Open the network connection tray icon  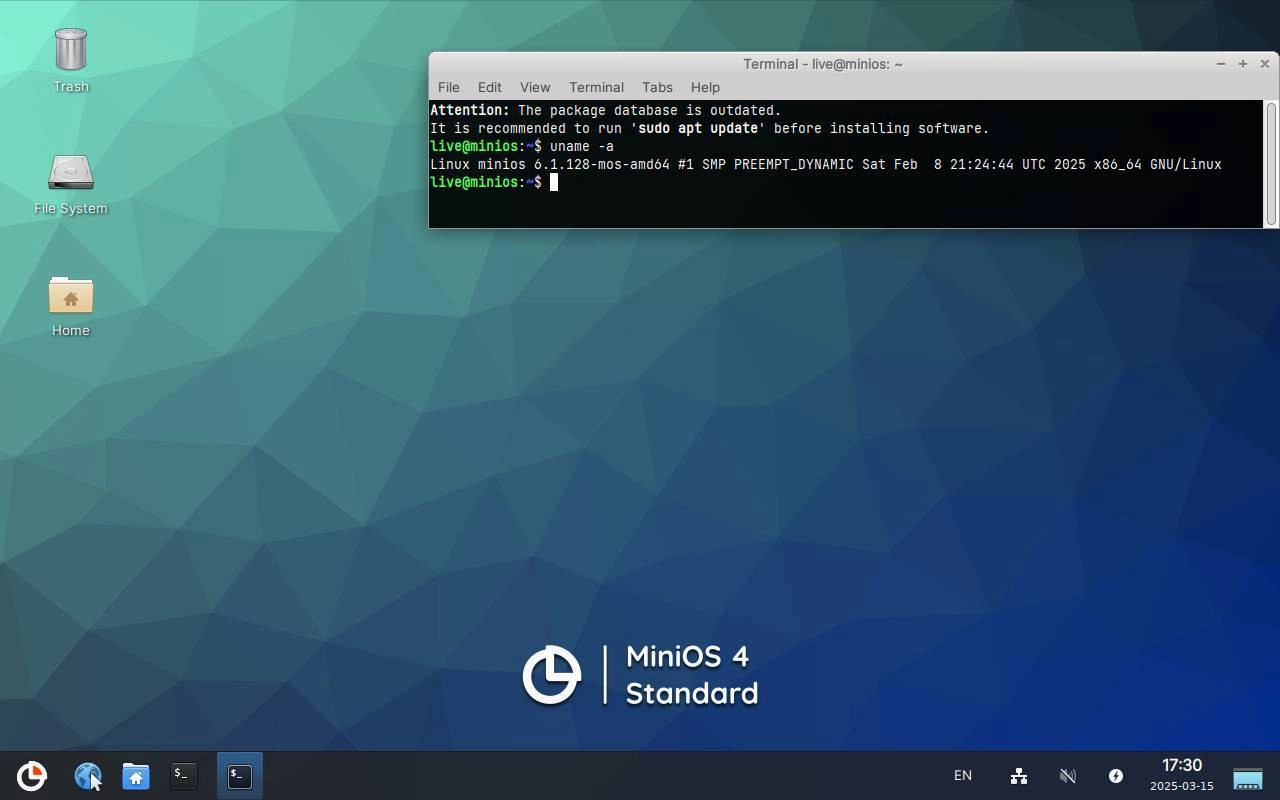[1019, 776]
